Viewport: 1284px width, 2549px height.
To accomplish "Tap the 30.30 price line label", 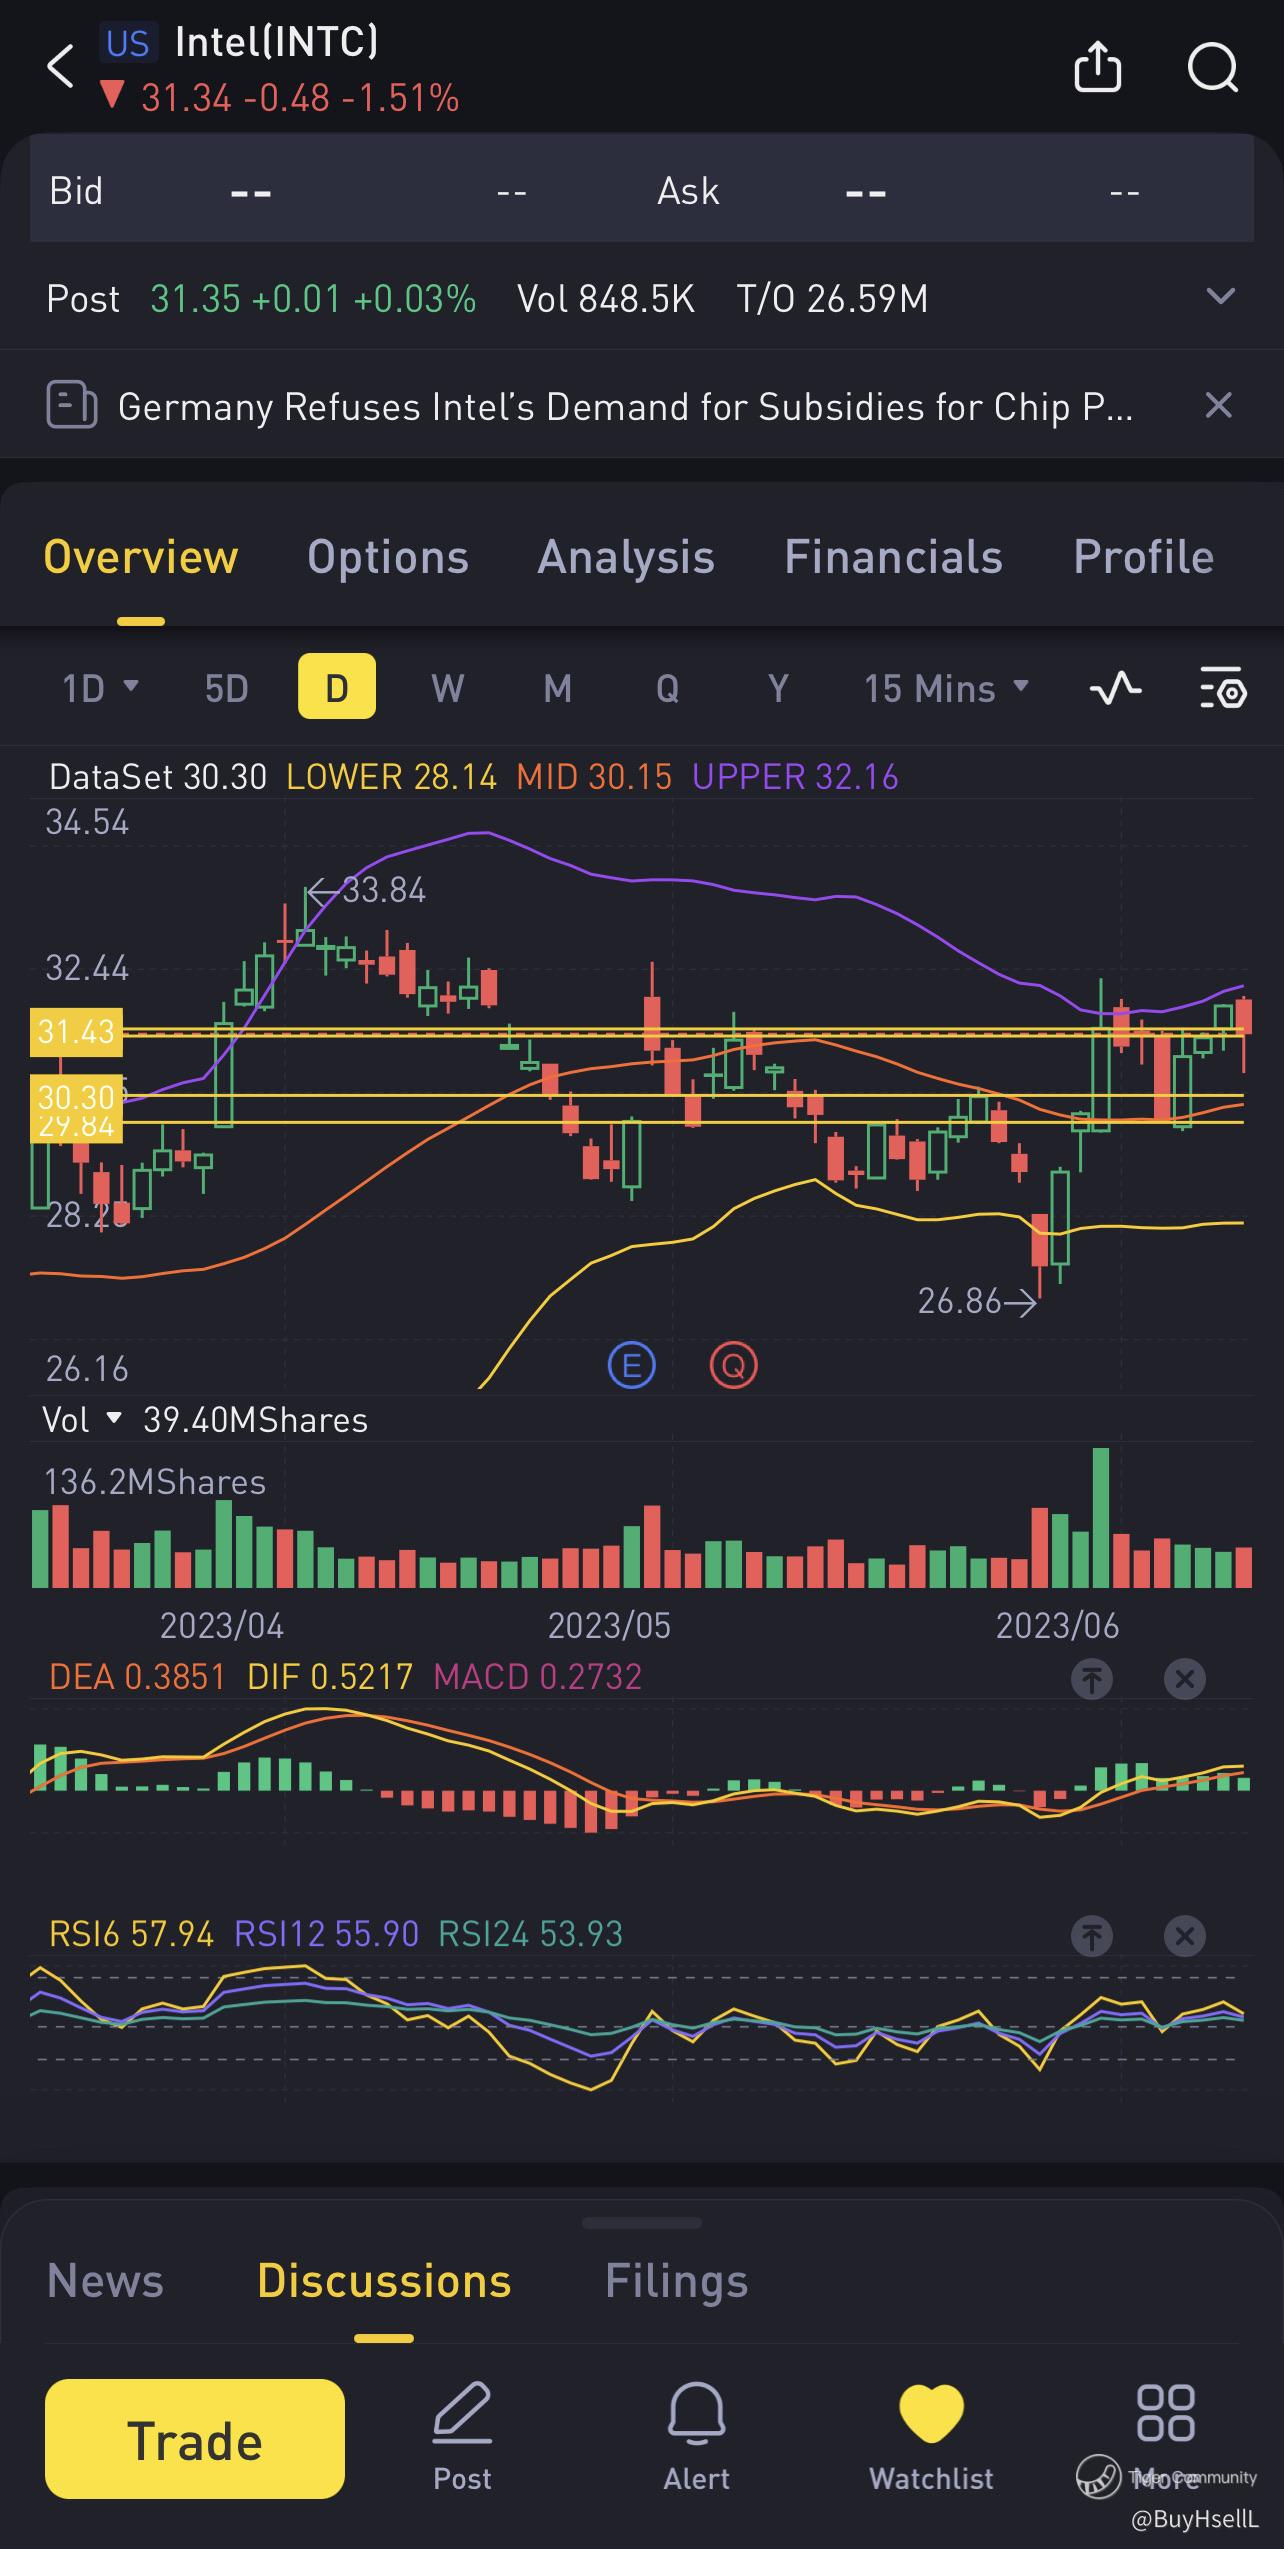I will coord(76,1097).
